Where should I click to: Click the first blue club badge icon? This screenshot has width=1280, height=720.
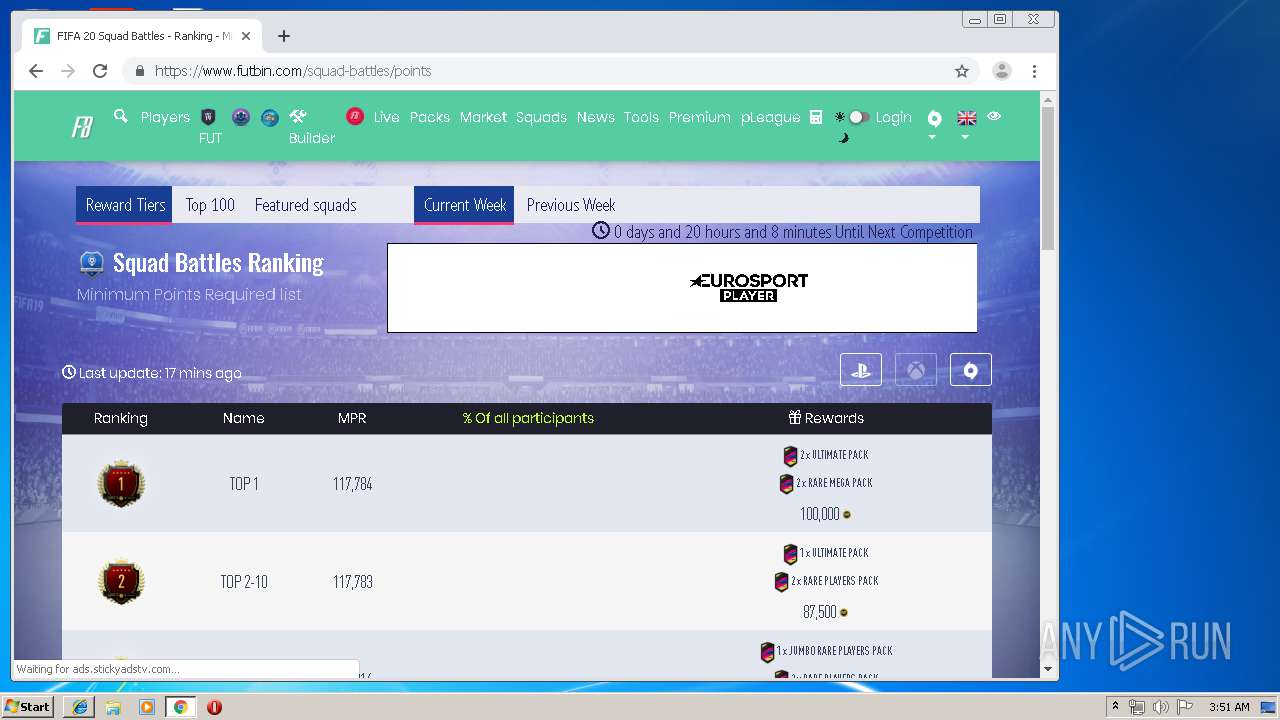click(241, 117)
